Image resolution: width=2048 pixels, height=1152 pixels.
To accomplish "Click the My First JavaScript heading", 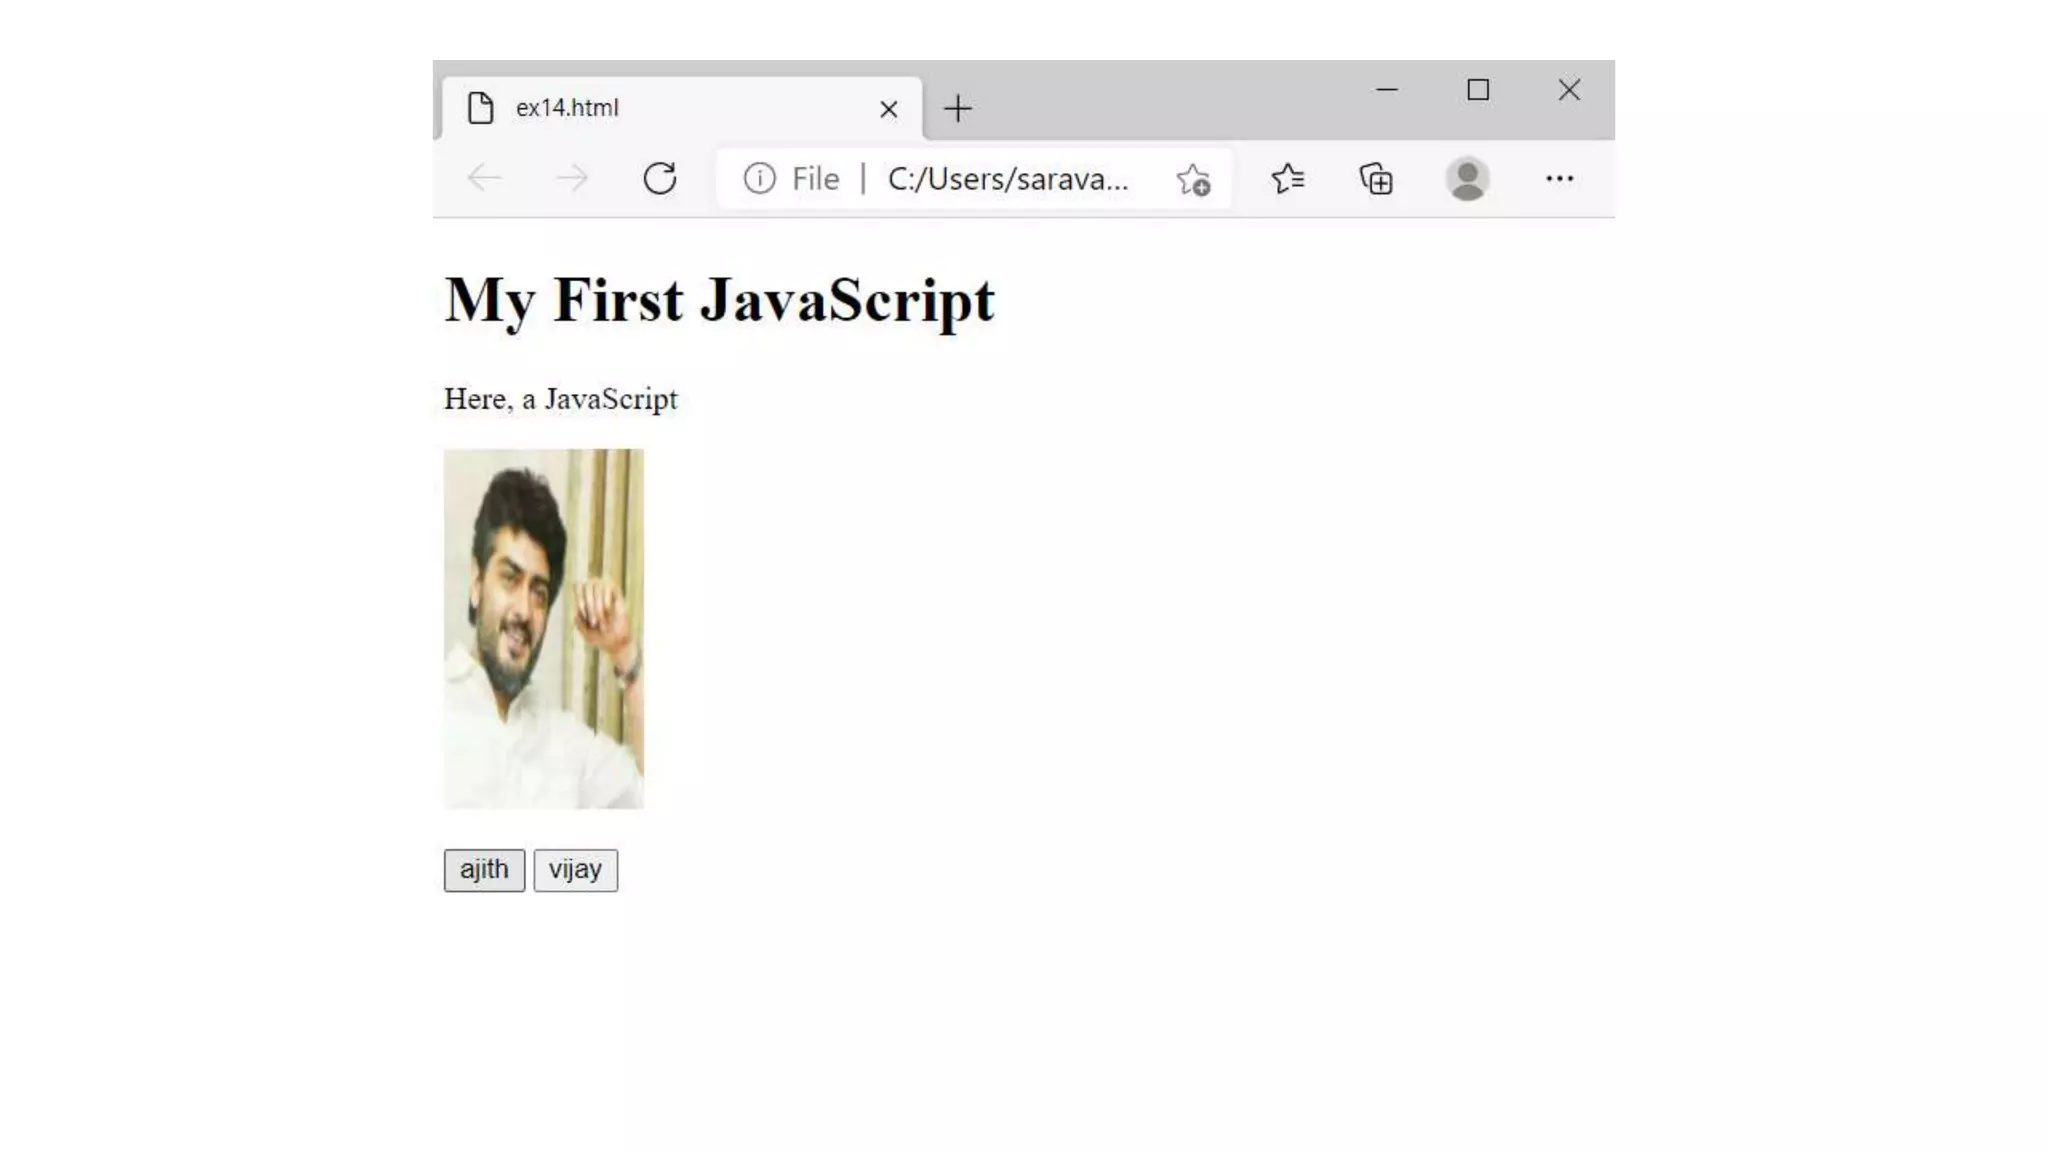I will [719, 299].
